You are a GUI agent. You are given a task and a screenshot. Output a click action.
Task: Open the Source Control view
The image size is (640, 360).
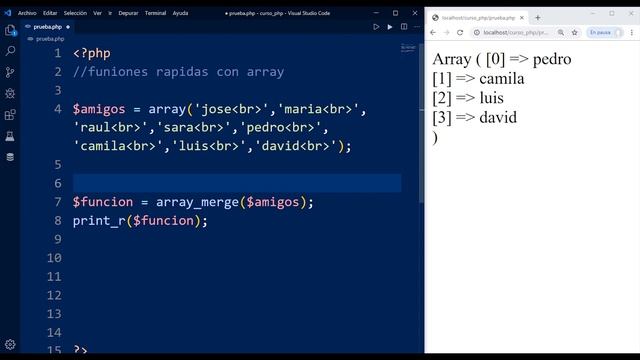point(10,72)
